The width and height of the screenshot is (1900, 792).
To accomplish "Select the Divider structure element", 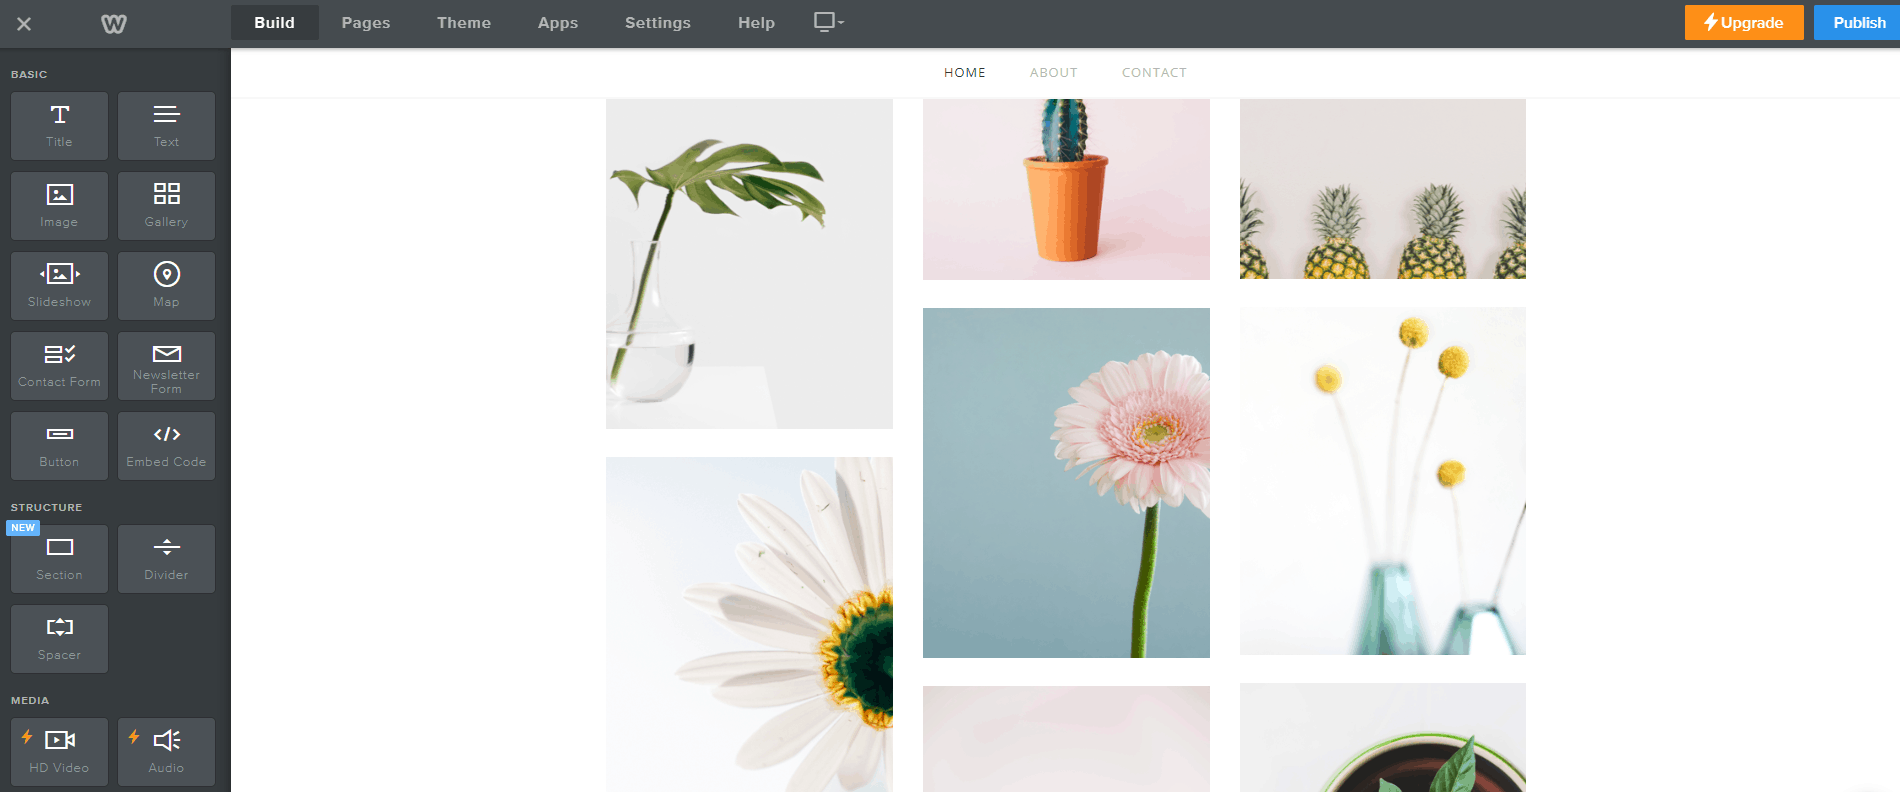I will click(166, 559).
